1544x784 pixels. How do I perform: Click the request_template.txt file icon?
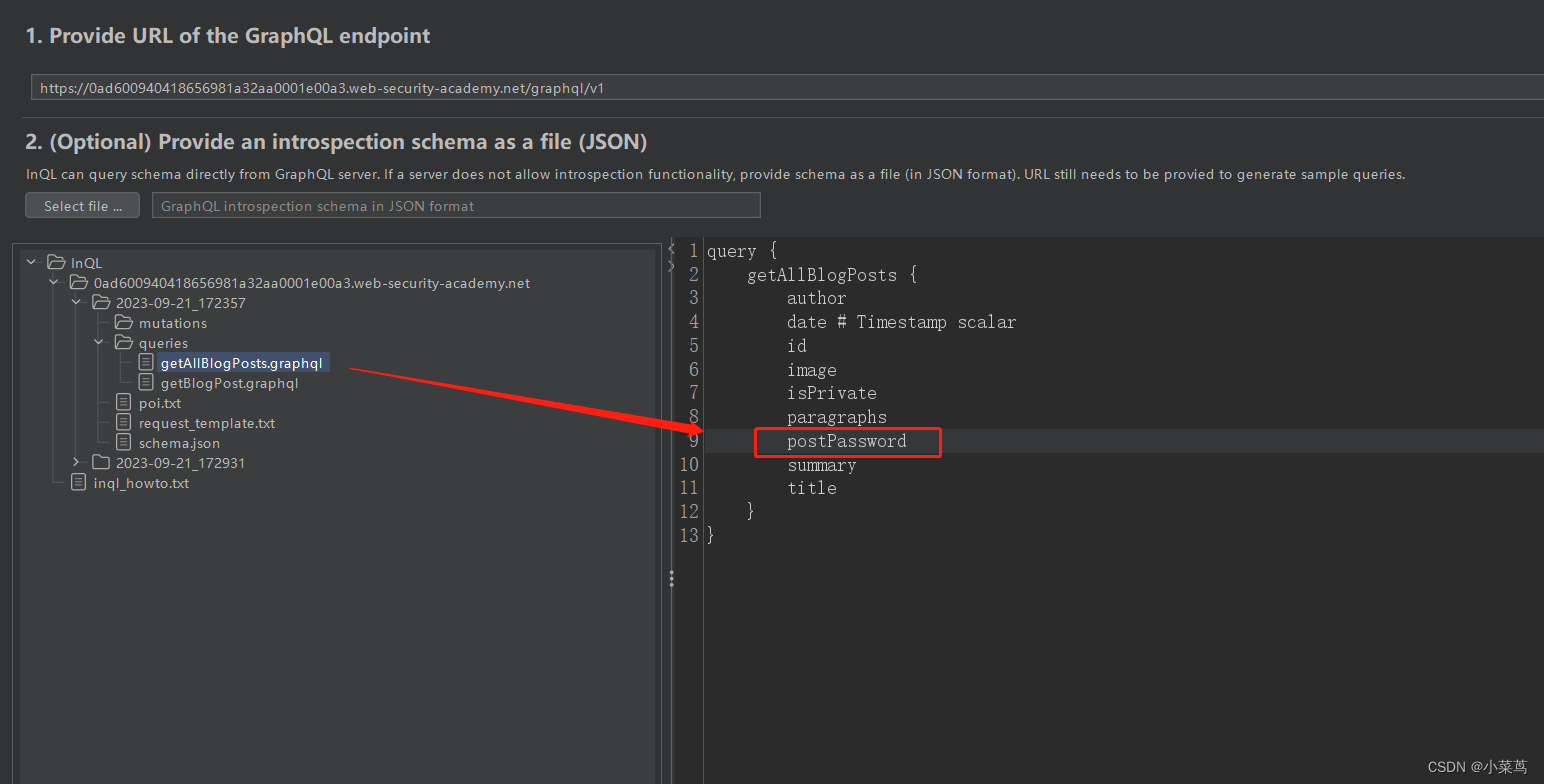[124, 422]
